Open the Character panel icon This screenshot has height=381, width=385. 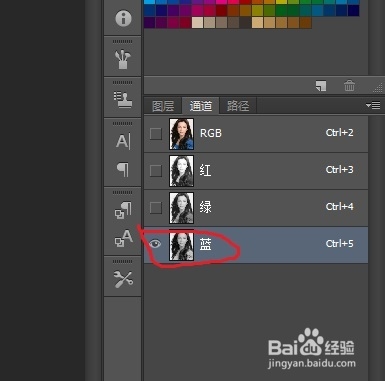123,141
